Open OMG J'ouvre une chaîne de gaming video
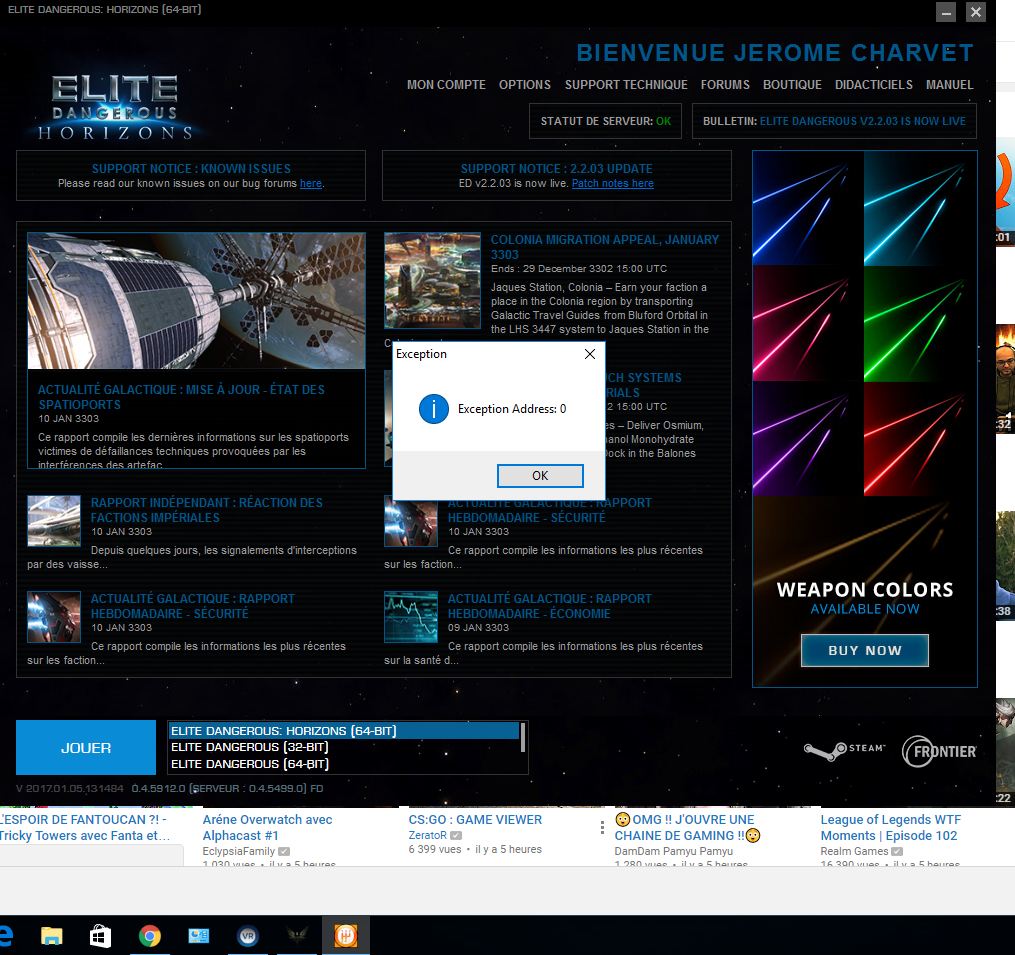Viewport: 1015px width, 955px height. 687,827
